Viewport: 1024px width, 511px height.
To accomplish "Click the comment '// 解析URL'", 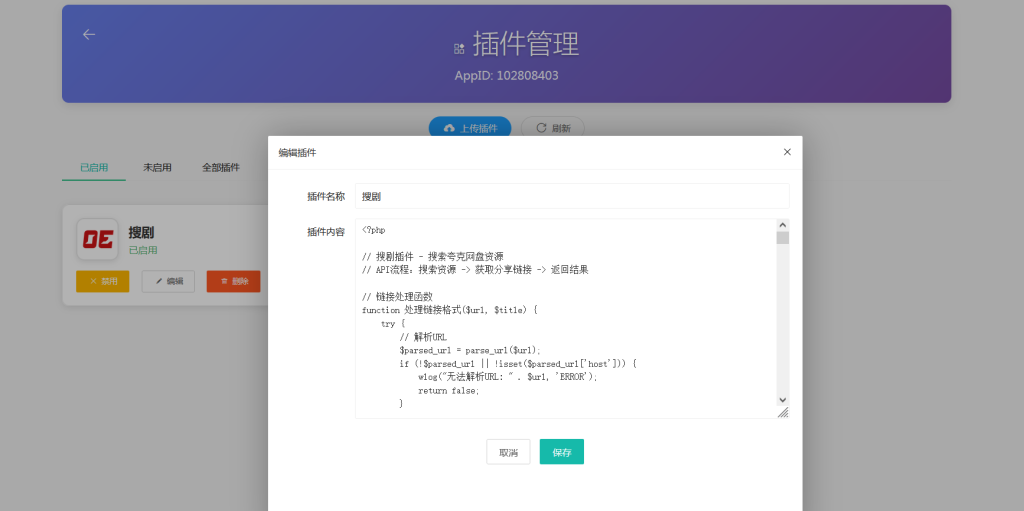I will 423,337.
